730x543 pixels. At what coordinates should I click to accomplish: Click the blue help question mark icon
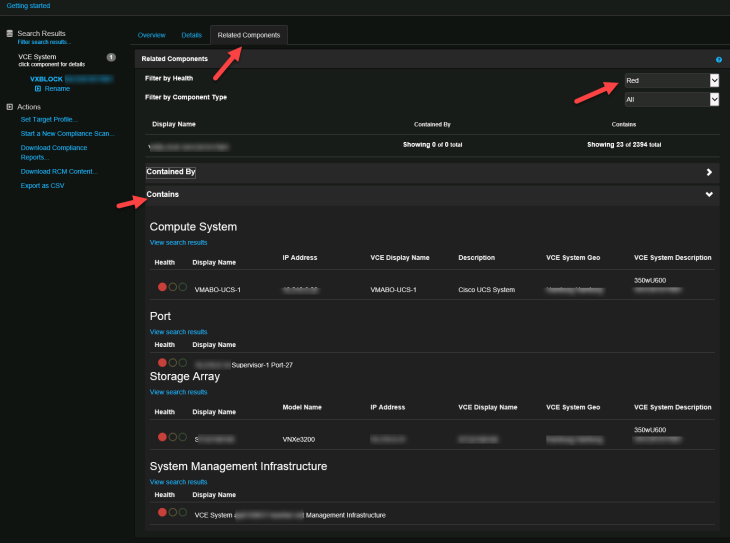(719, 60)
